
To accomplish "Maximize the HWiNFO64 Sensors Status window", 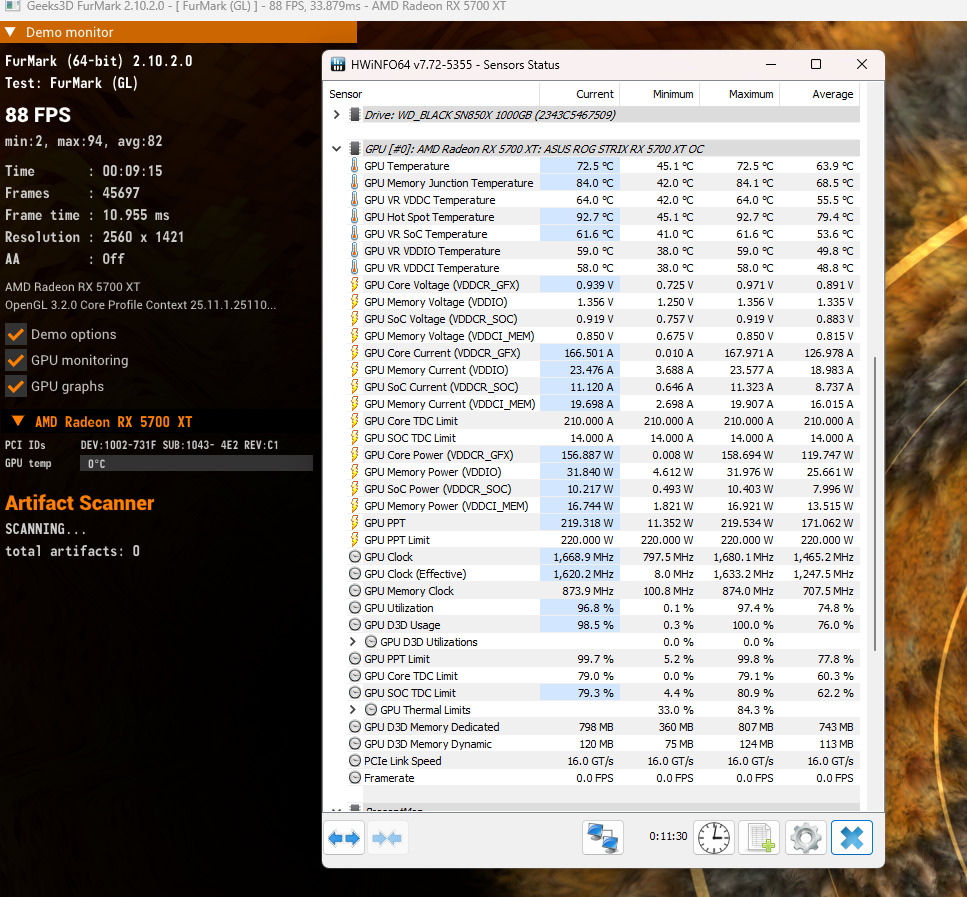I will (815, 64).
